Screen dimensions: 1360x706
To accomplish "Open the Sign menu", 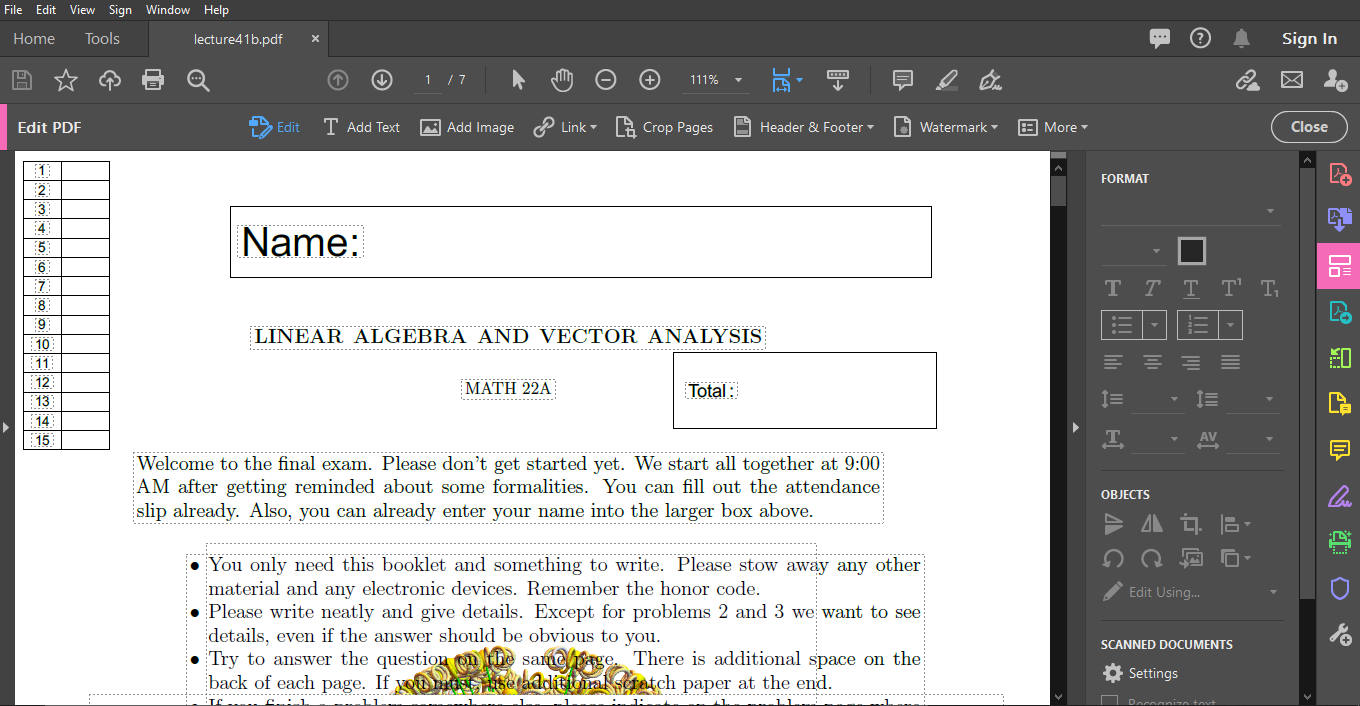I will pos(120,9).
